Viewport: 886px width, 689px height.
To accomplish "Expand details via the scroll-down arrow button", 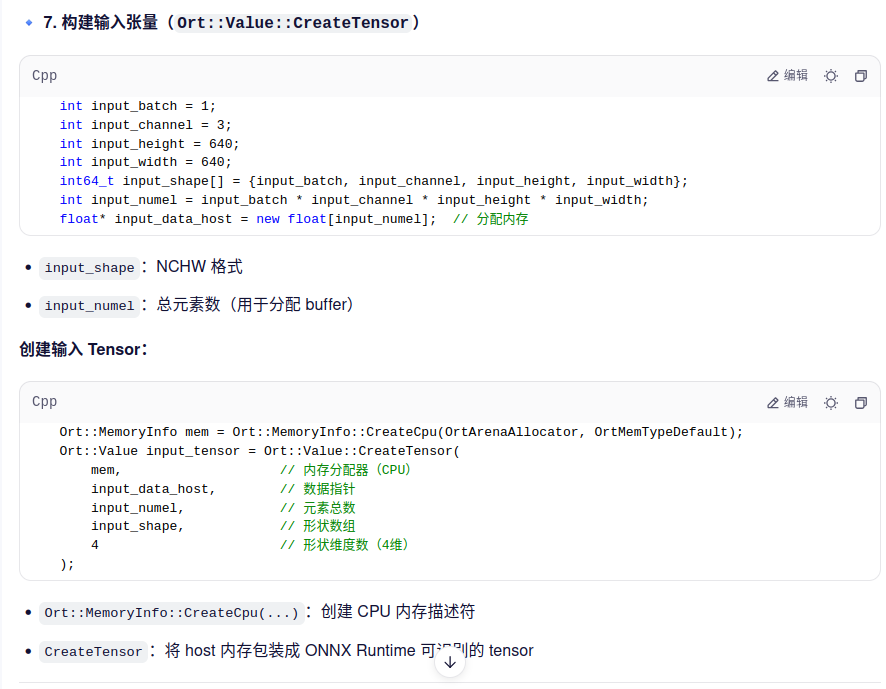I will [450, 660].
